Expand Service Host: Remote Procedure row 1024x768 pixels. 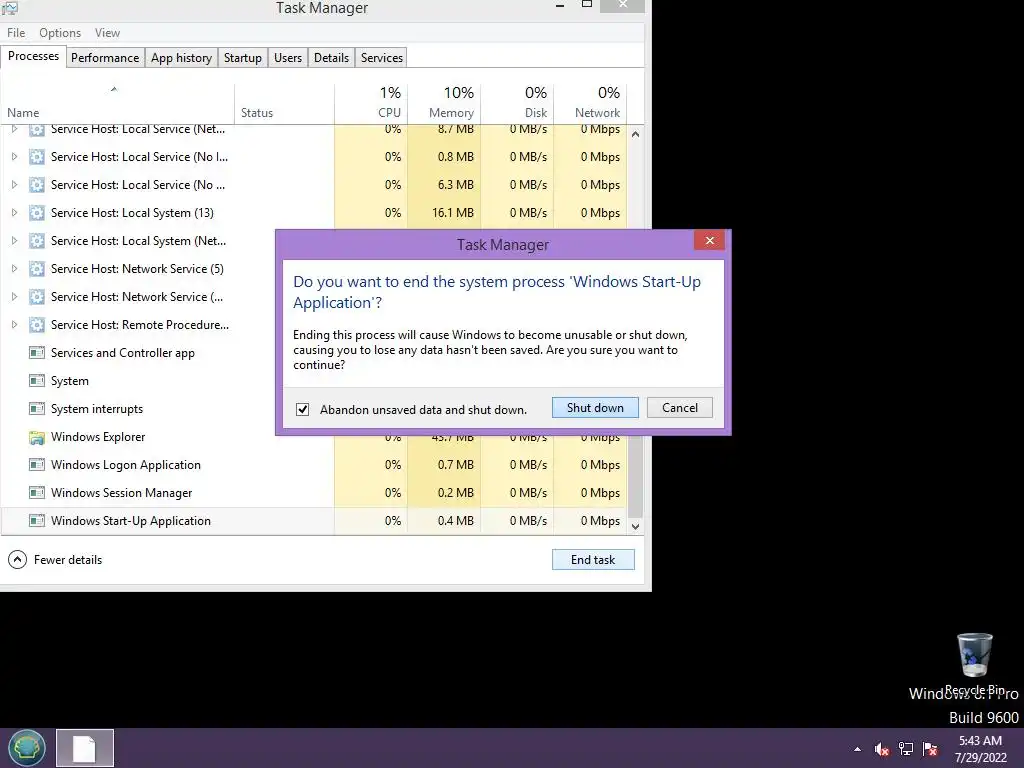point(14,325)
